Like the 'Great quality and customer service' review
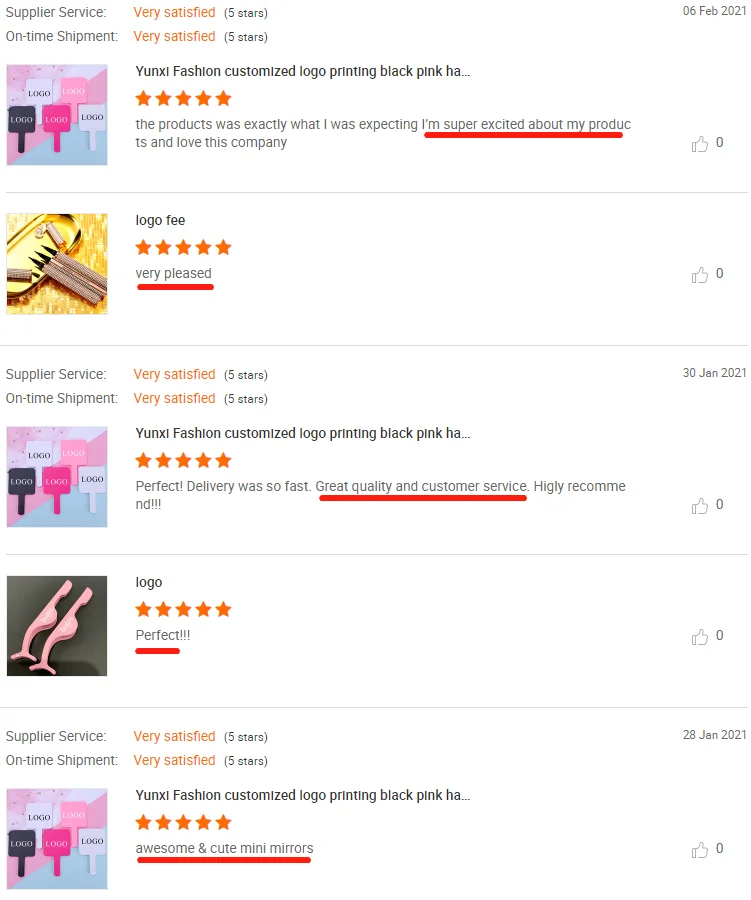 pyautogui.click(x=700, y=506)
